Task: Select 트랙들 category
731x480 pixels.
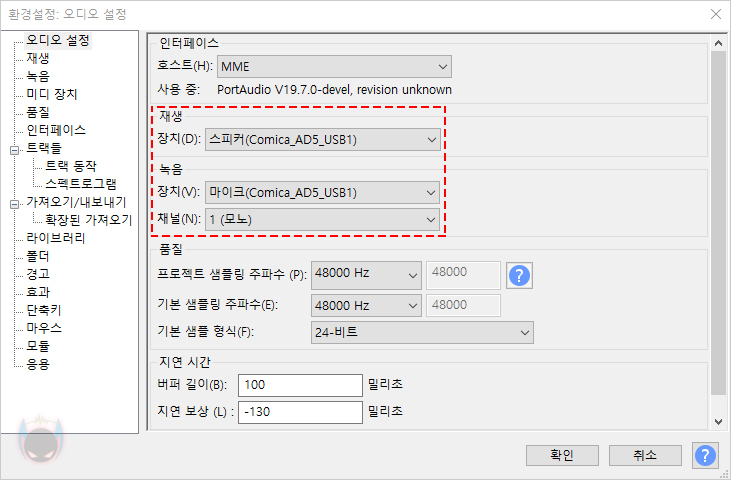Action: [44, 148]
